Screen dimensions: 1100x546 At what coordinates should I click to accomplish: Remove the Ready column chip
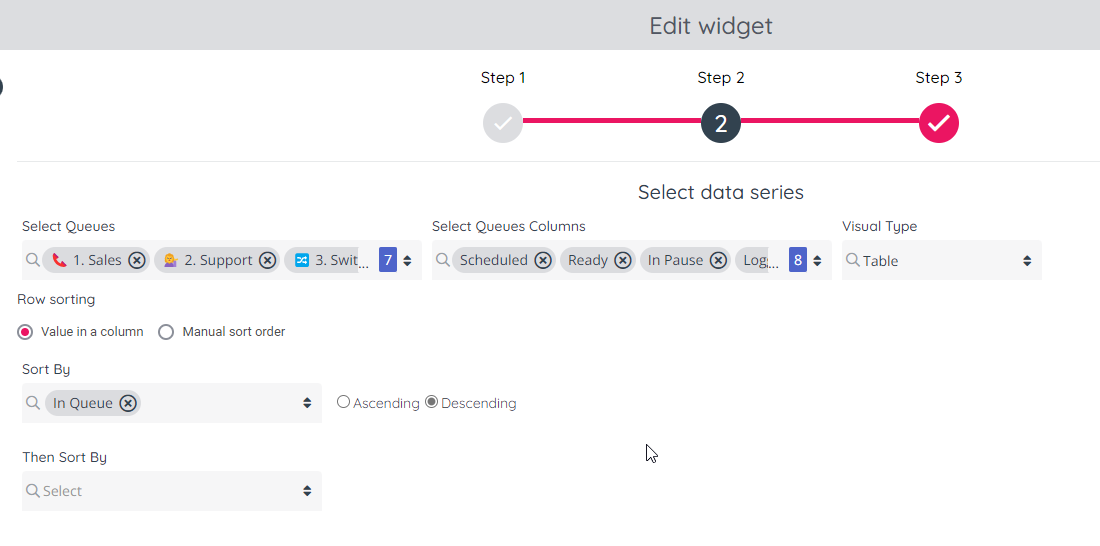pos(622,260)
